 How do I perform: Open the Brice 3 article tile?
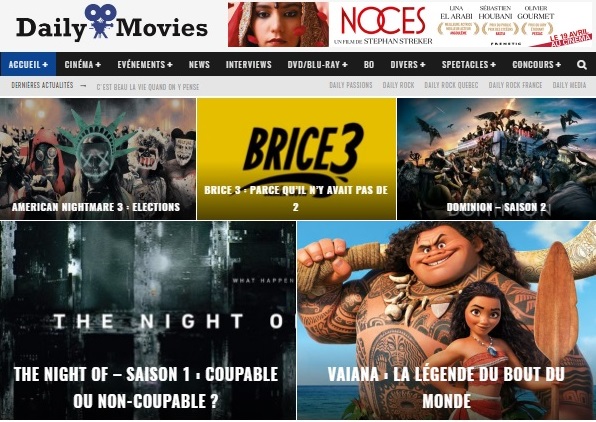click(296, 159)
